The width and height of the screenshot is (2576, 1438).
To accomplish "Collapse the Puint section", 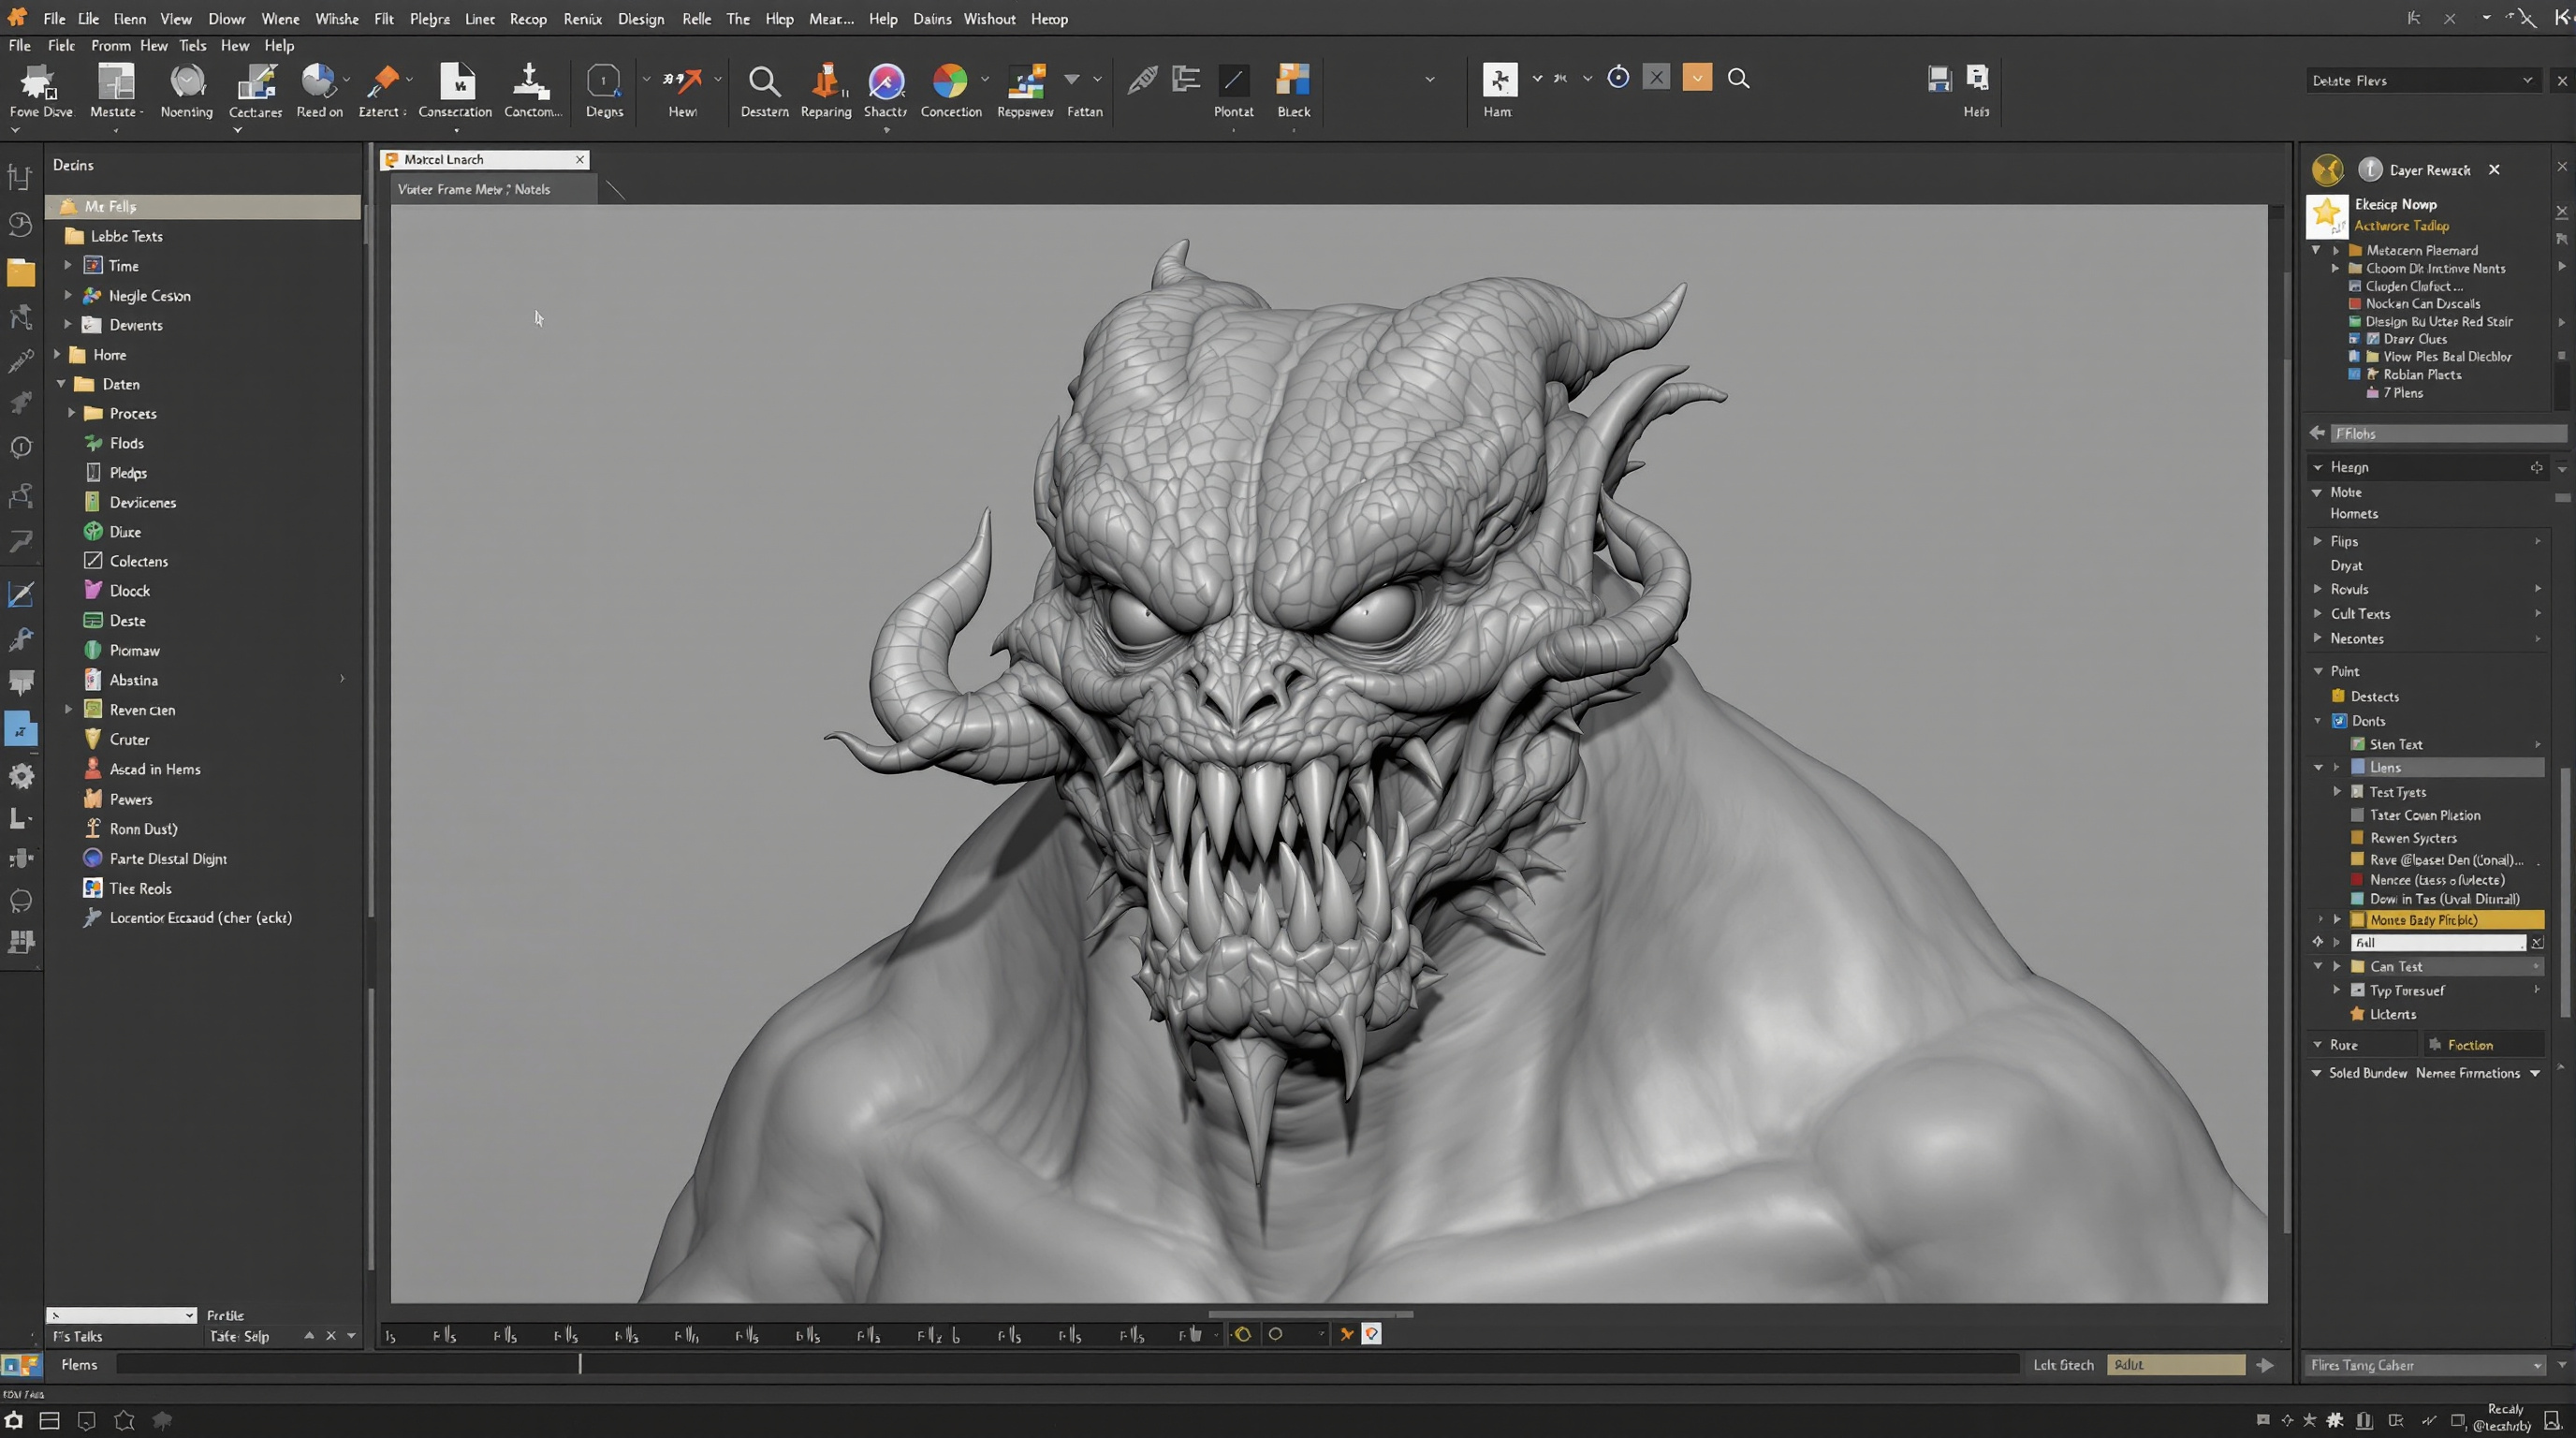I will pyautogui.click(x=2318, y=671).
